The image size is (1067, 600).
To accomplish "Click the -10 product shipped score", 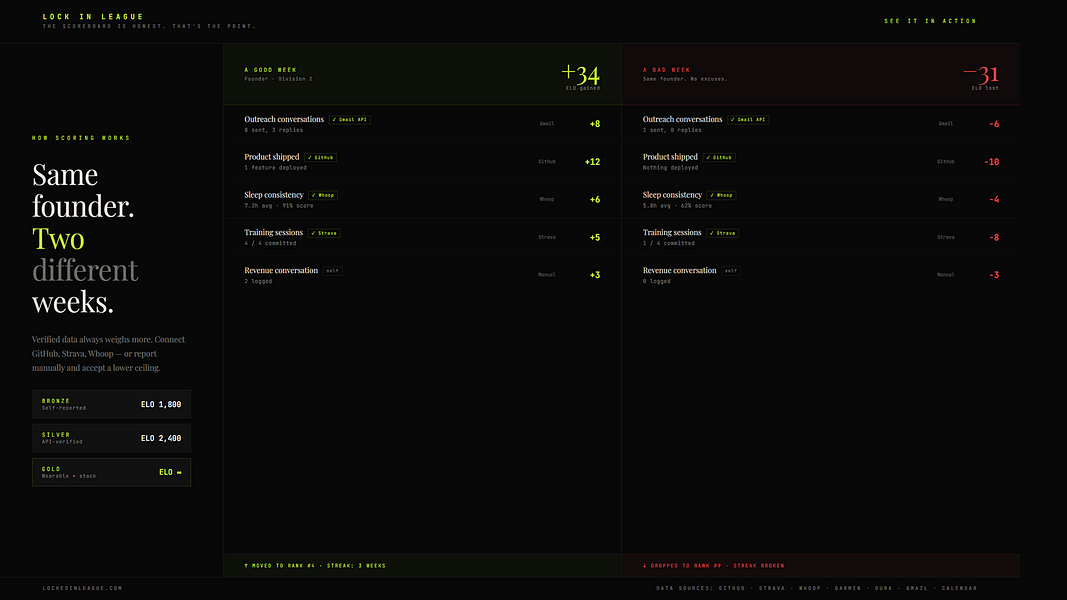I will click(991, 162).
